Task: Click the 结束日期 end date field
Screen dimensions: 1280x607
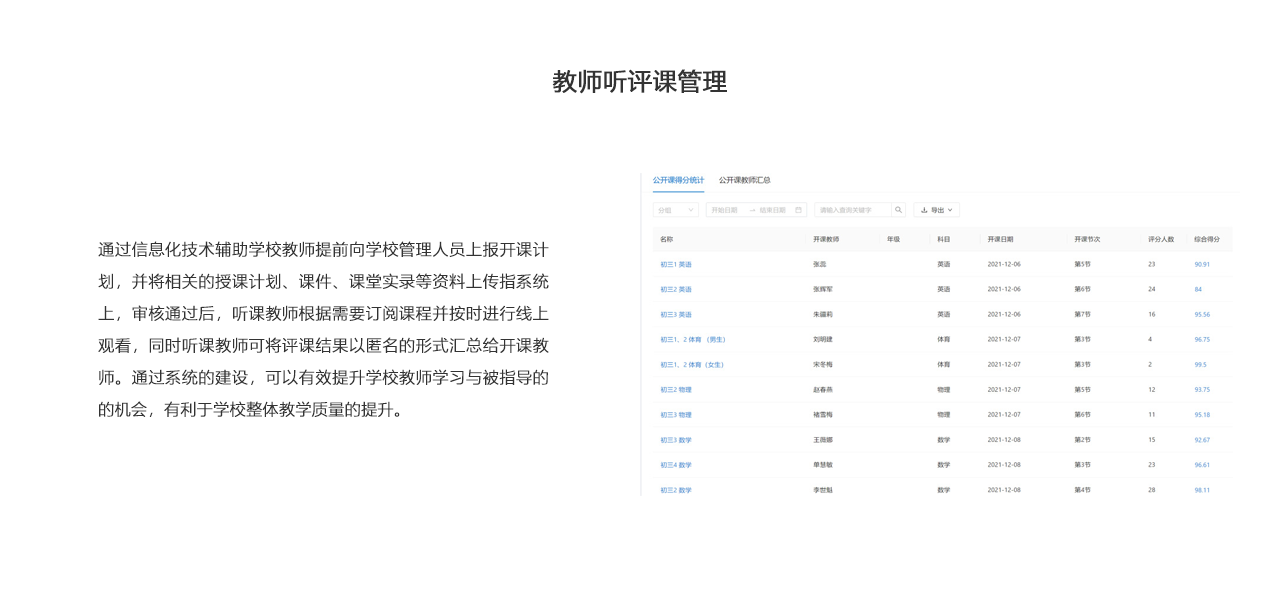Action: point(773,210)
